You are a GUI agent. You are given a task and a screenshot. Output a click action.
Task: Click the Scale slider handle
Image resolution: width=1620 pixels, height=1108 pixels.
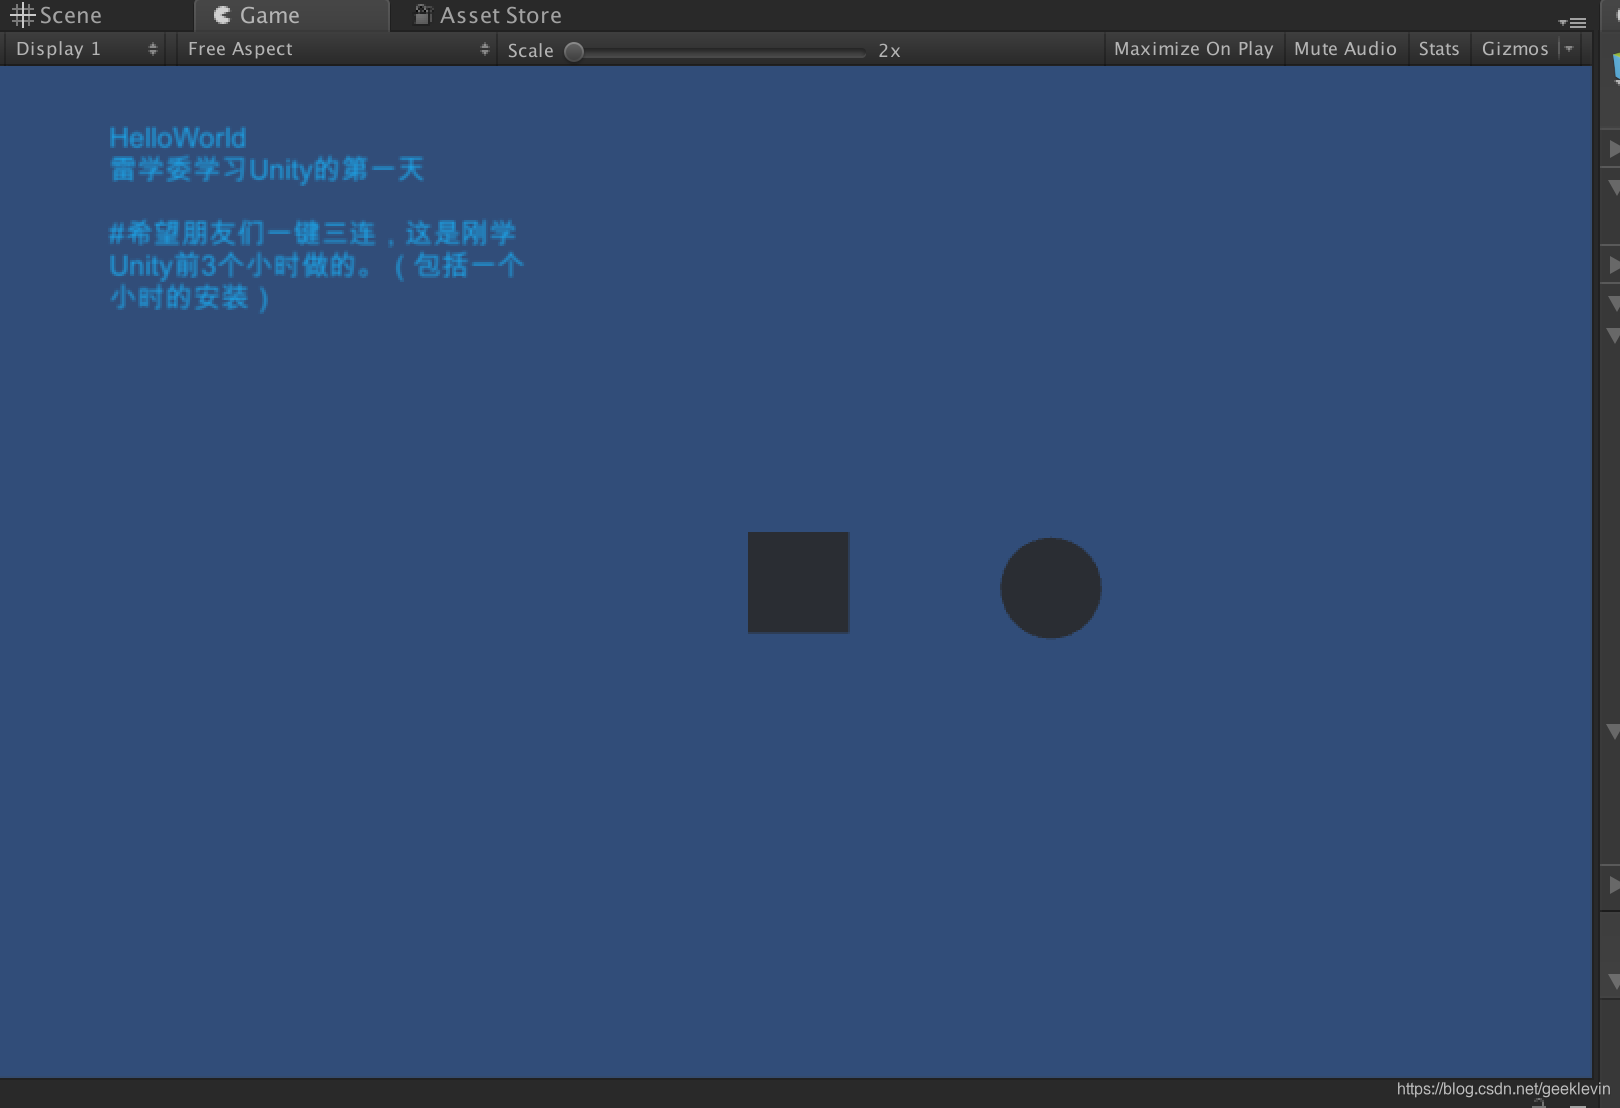pyautogui.click(x=574, y=51)
